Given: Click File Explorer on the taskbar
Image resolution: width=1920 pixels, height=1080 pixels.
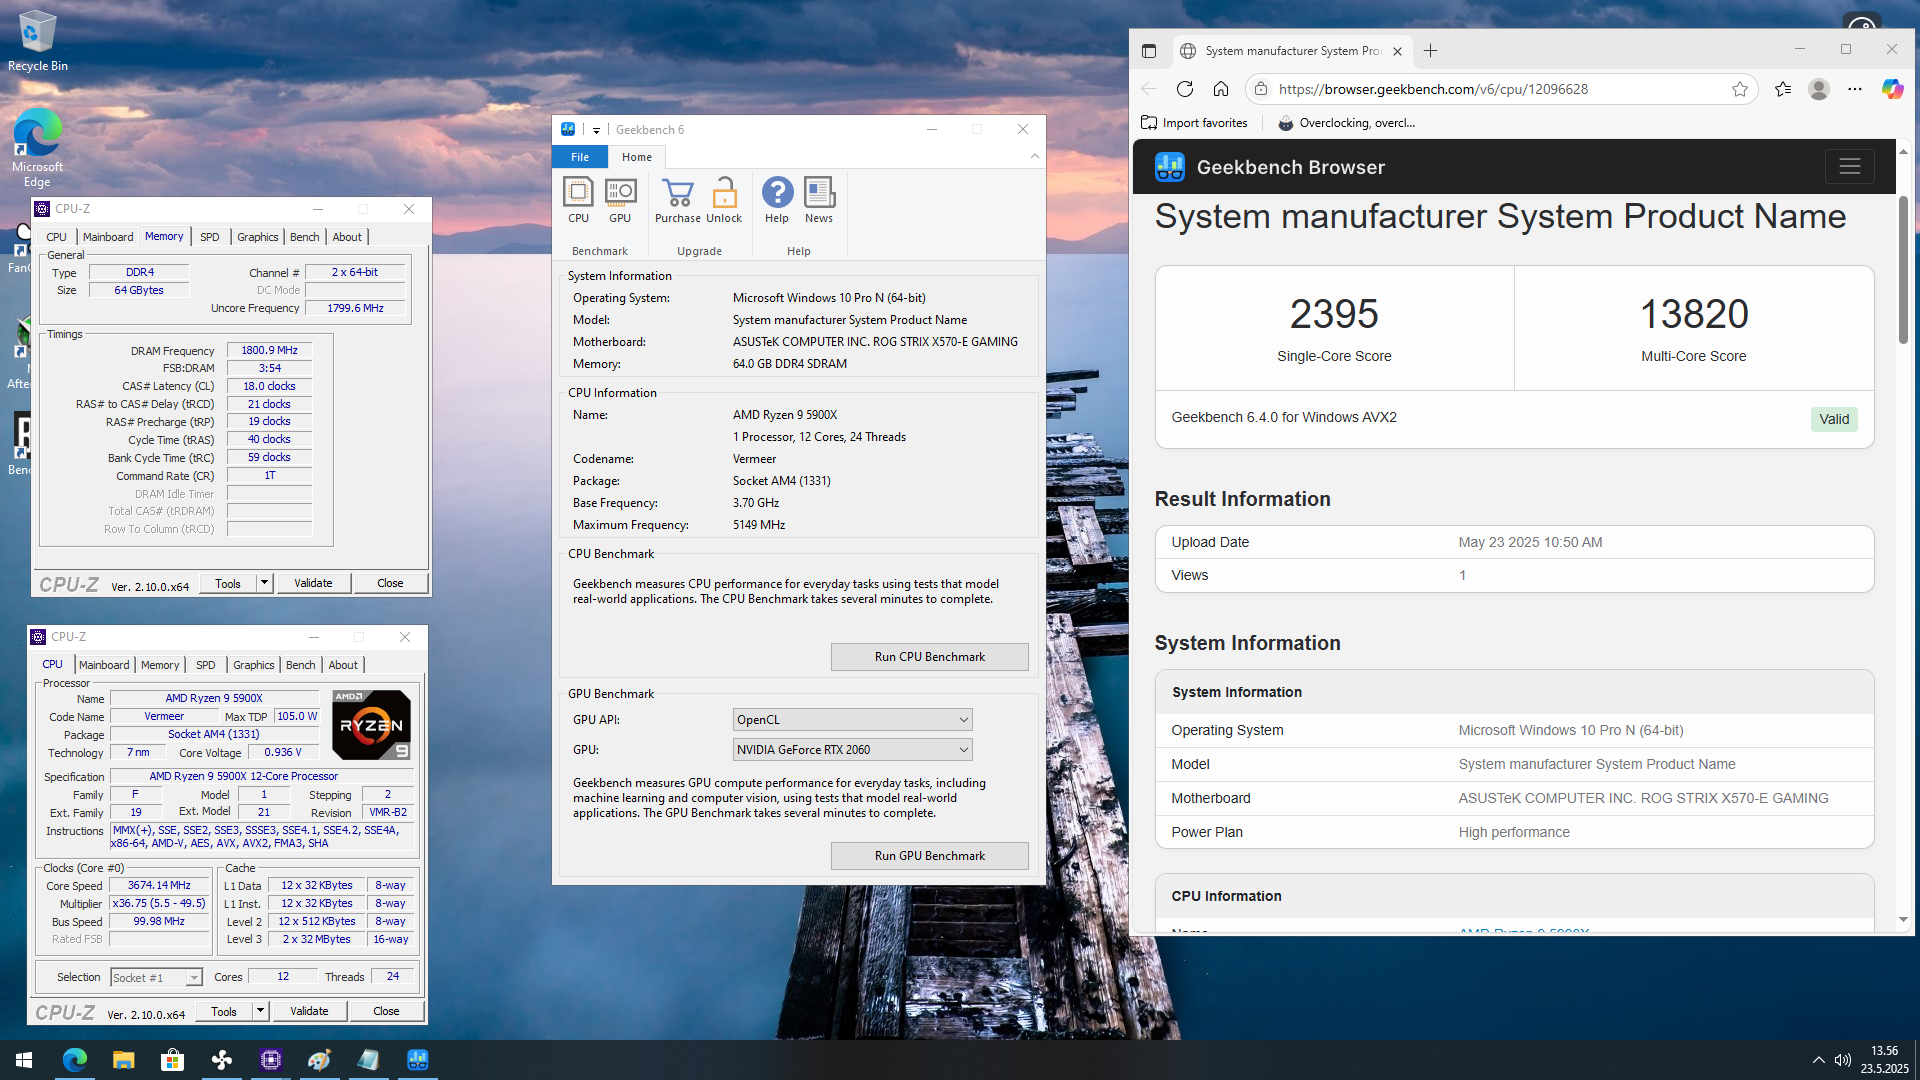Looking at the screenshot, I should coord(123,1060).
